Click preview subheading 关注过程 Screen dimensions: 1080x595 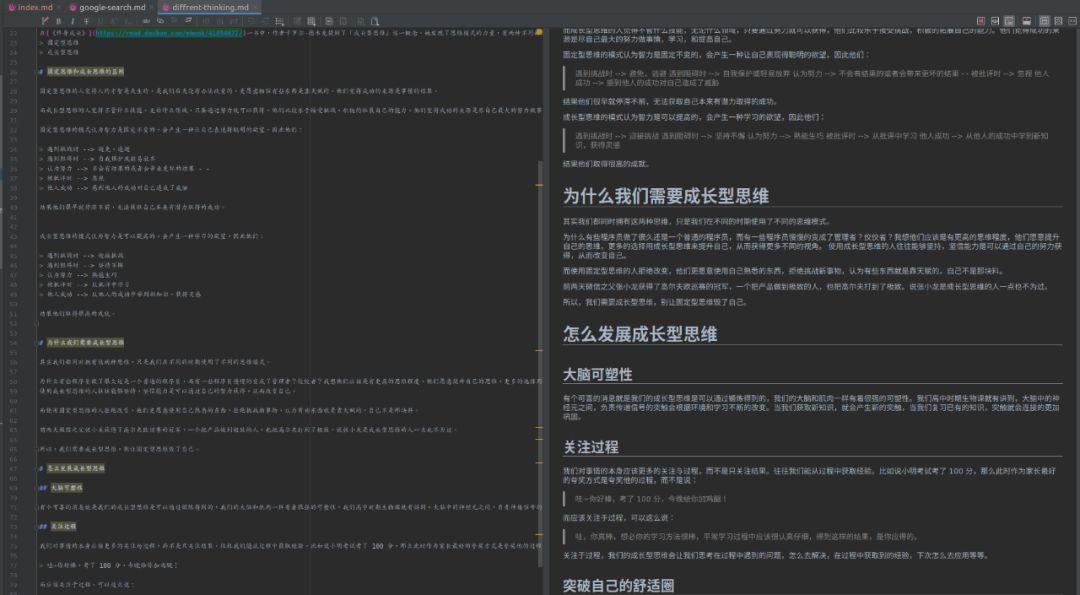(590, 447)
